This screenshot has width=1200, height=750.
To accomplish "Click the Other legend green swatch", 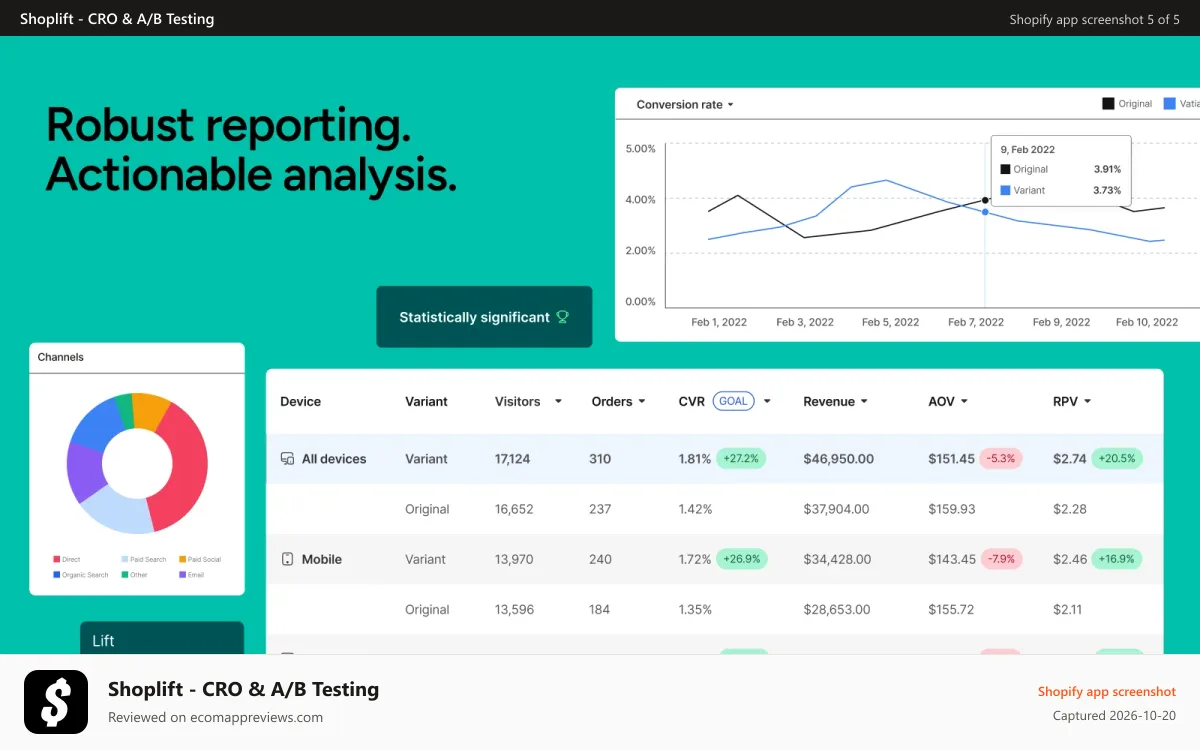I will click(x=124, y=575).
